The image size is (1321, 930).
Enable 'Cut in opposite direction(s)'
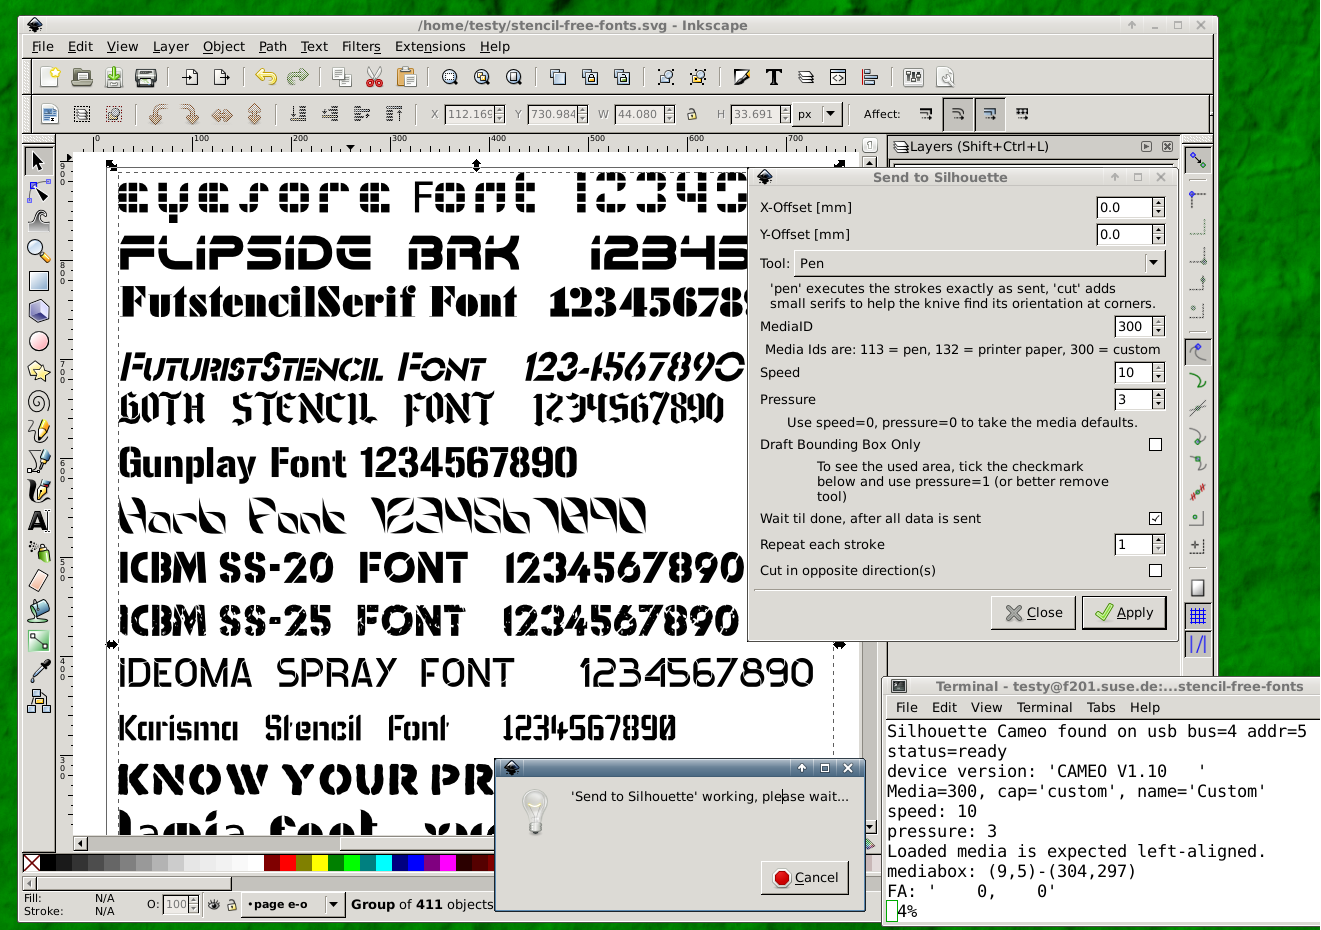(1155, 570)
